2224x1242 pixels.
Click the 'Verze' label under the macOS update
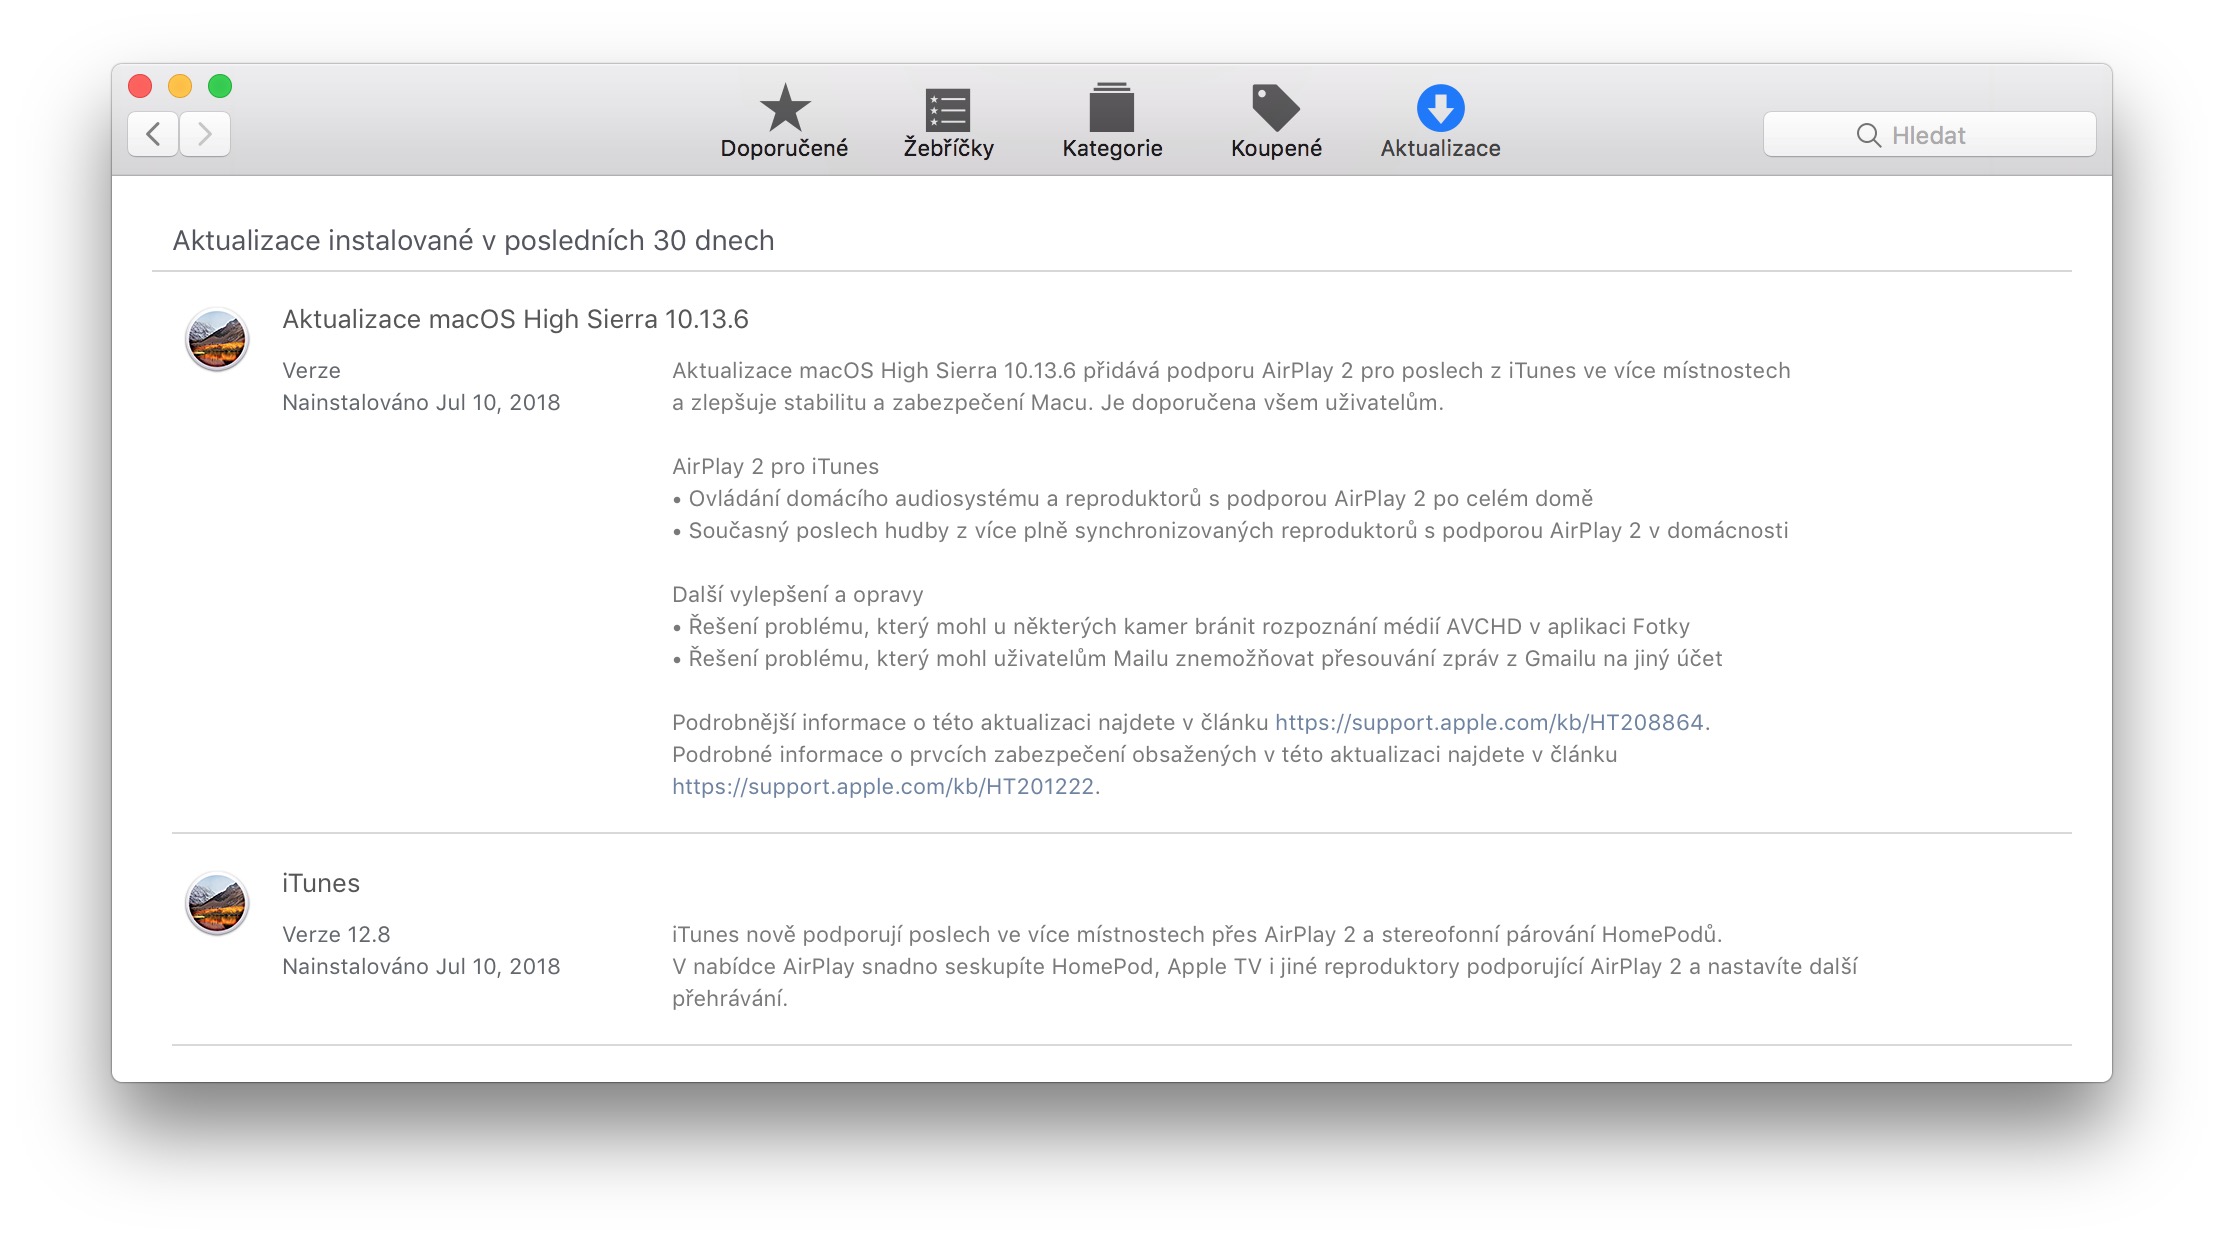click(311, 370)
